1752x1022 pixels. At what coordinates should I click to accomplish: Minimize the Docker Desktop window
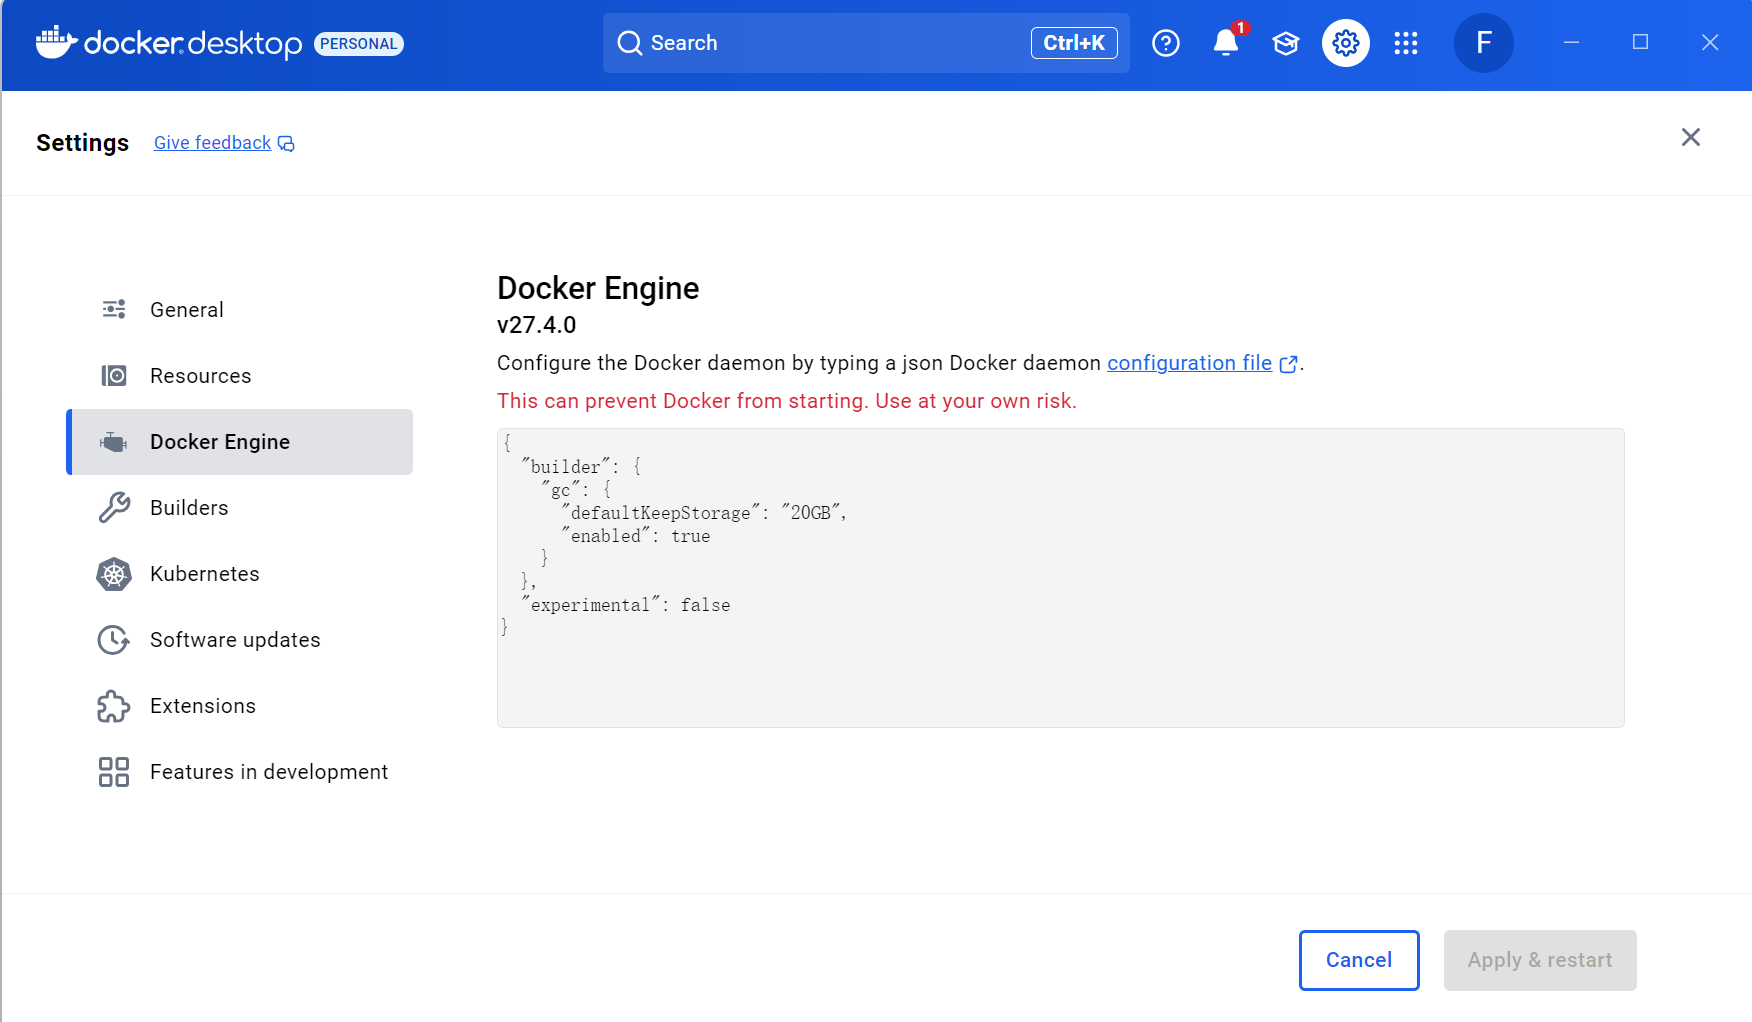coord(1571,42)
